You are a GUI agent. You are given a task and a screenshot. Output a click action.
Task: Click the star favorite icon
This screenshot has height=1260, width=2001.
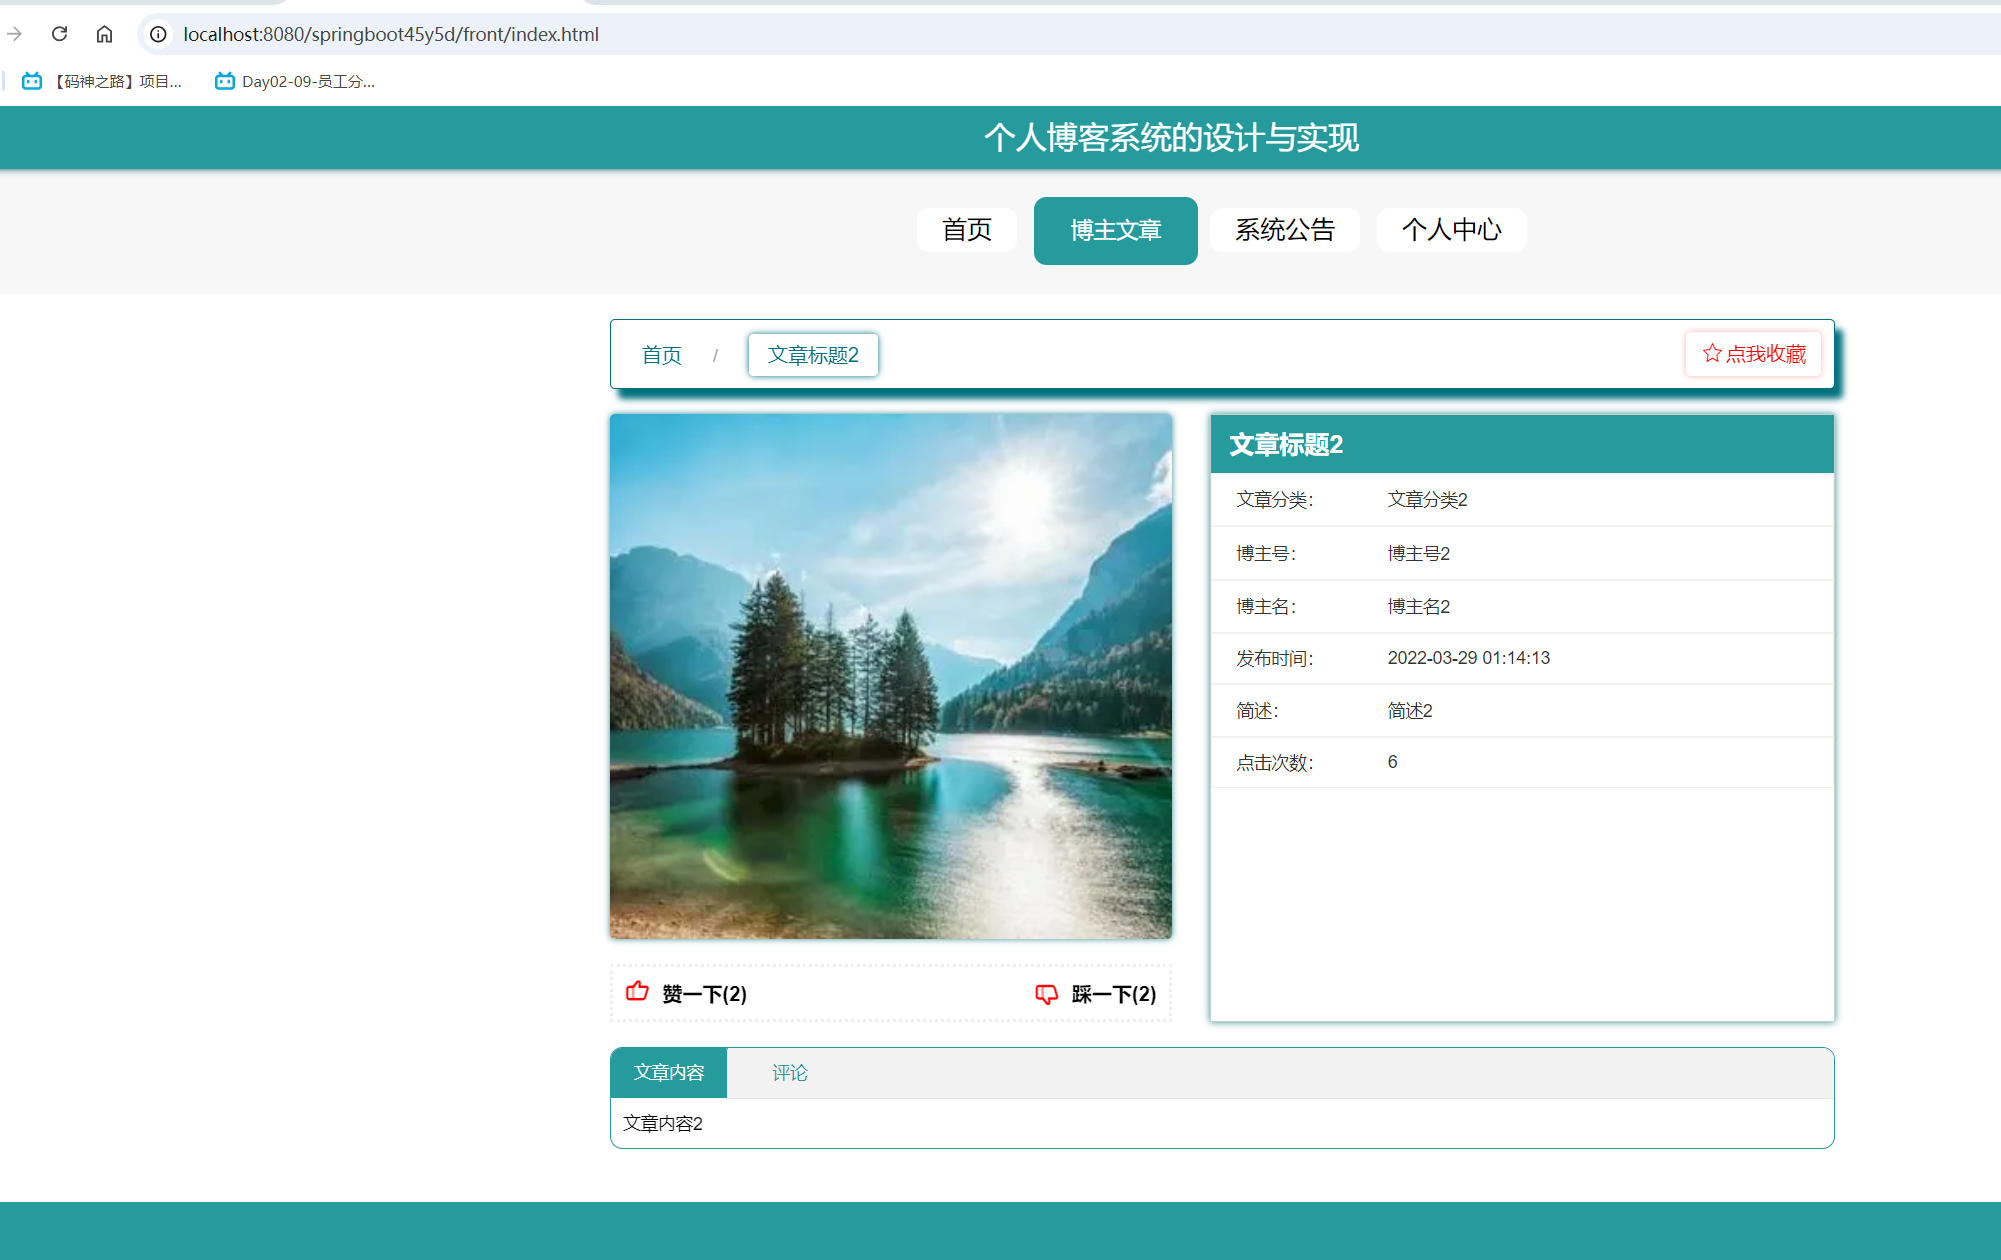click(x=1712, y=353)
